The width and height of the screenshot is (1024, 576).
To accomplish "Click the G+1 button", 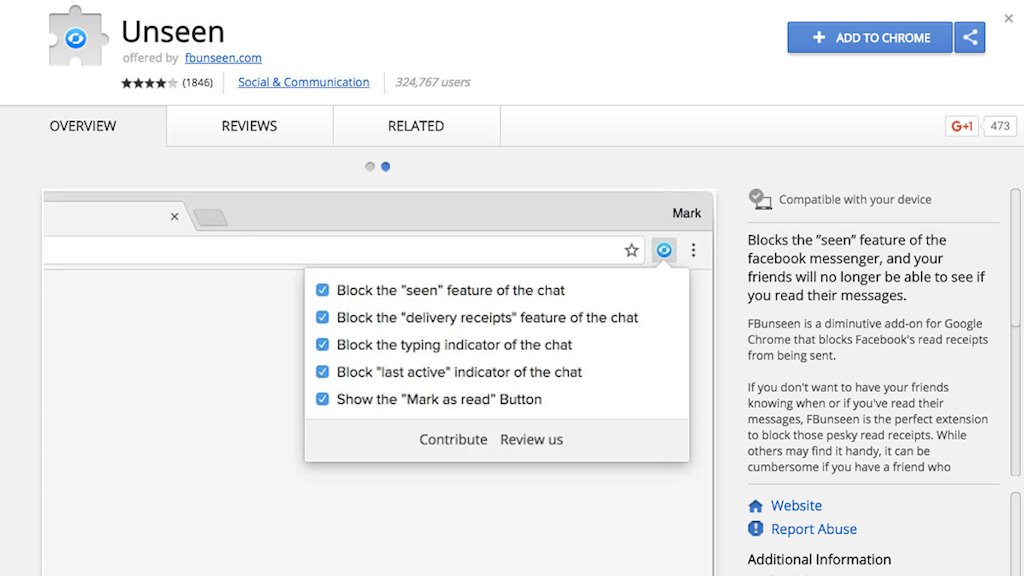I will pos(962,126).
